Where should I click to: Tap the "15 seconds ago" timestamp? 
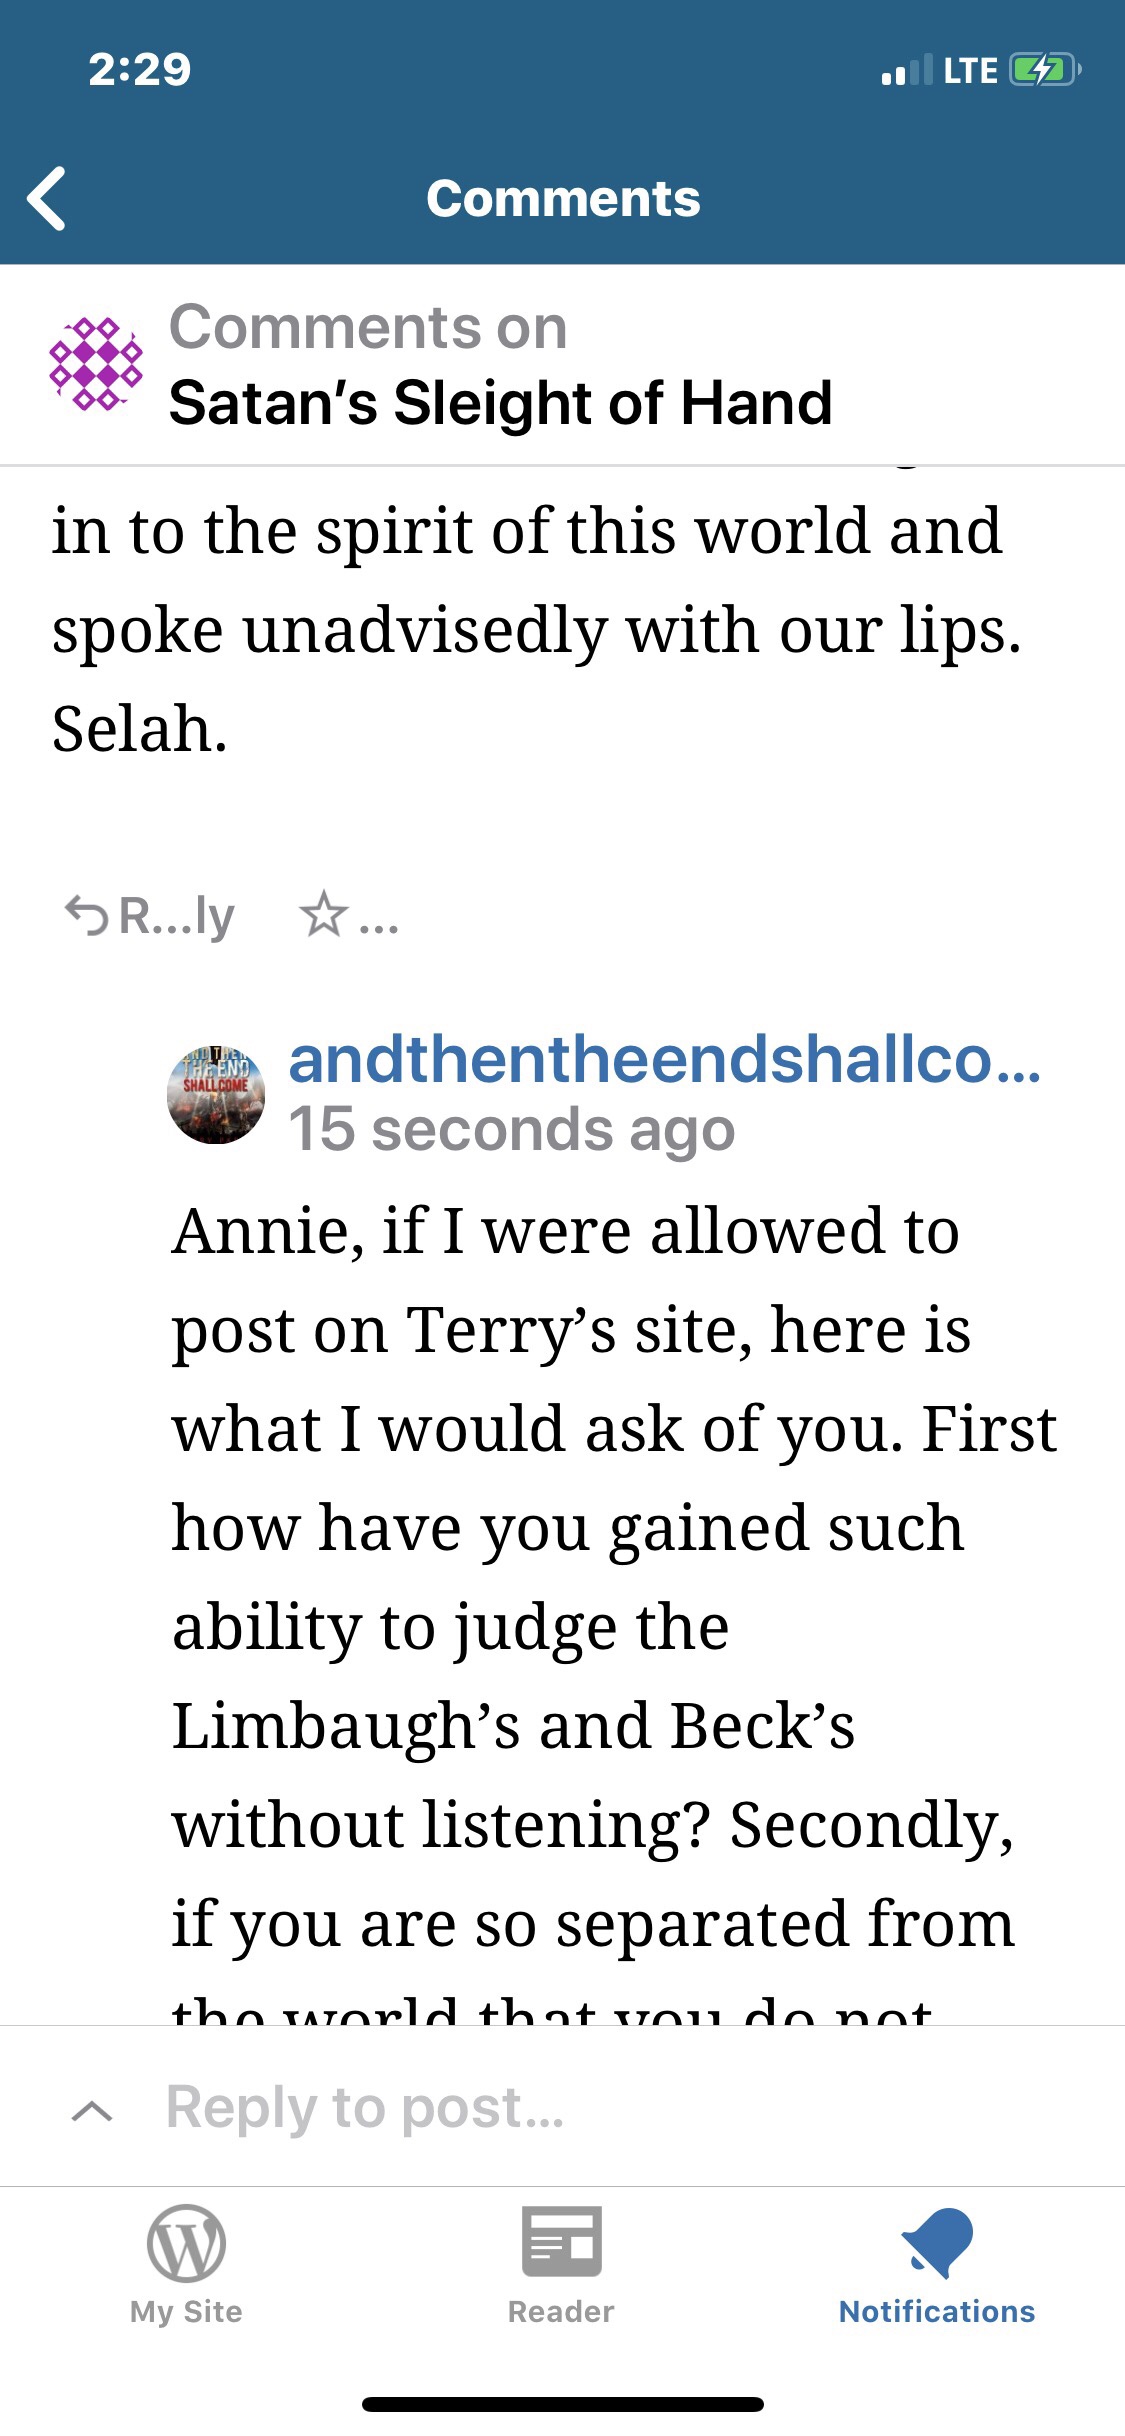pos(511,1130)
